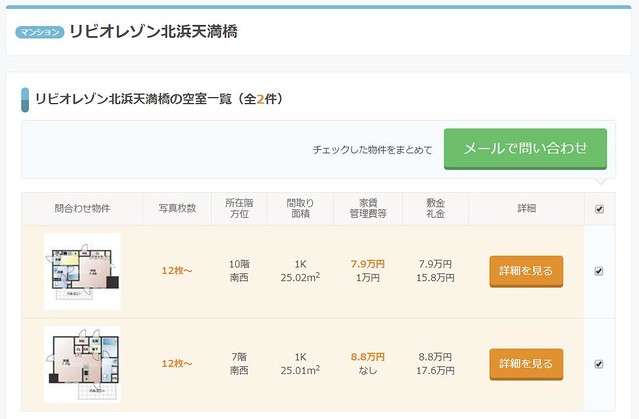Click the マンション category badge
The height and width of the screenshot is (419, 639).
point(40,32)
